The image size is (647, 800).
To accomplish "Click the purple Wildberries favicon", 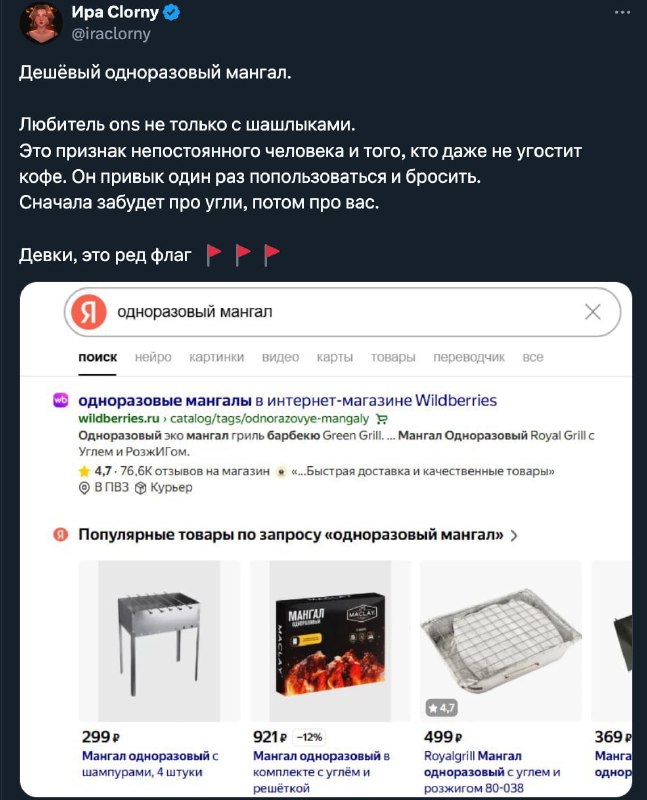I will pyautogui.click(x=61, y=401).
